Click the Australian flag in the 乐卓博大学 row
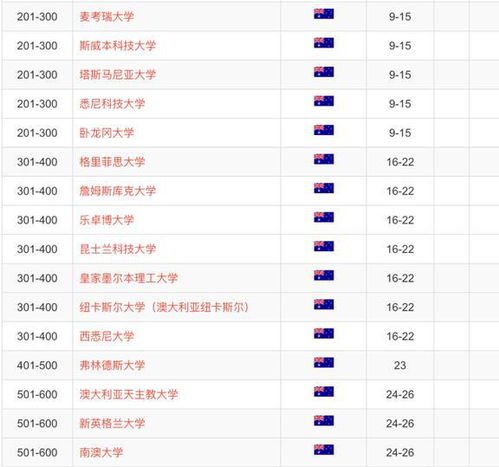The image size is (499, 467). 324,217
